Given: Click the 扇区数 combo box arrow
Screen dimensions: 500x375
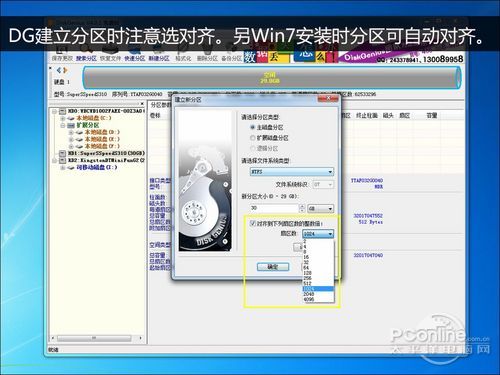Looking at the screenshot, I should point(330,234).
